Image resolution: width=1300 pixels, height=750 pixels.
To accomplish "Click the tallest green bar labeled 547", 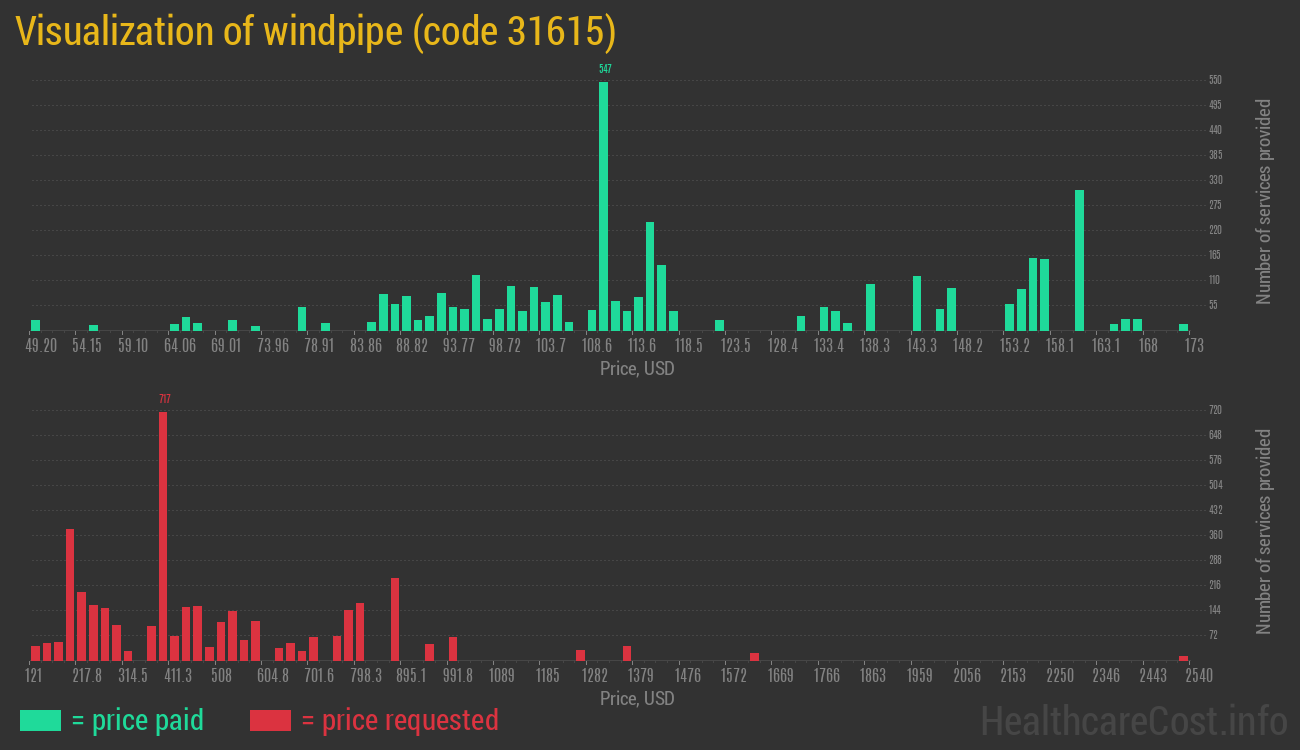I will coord(604,200).
